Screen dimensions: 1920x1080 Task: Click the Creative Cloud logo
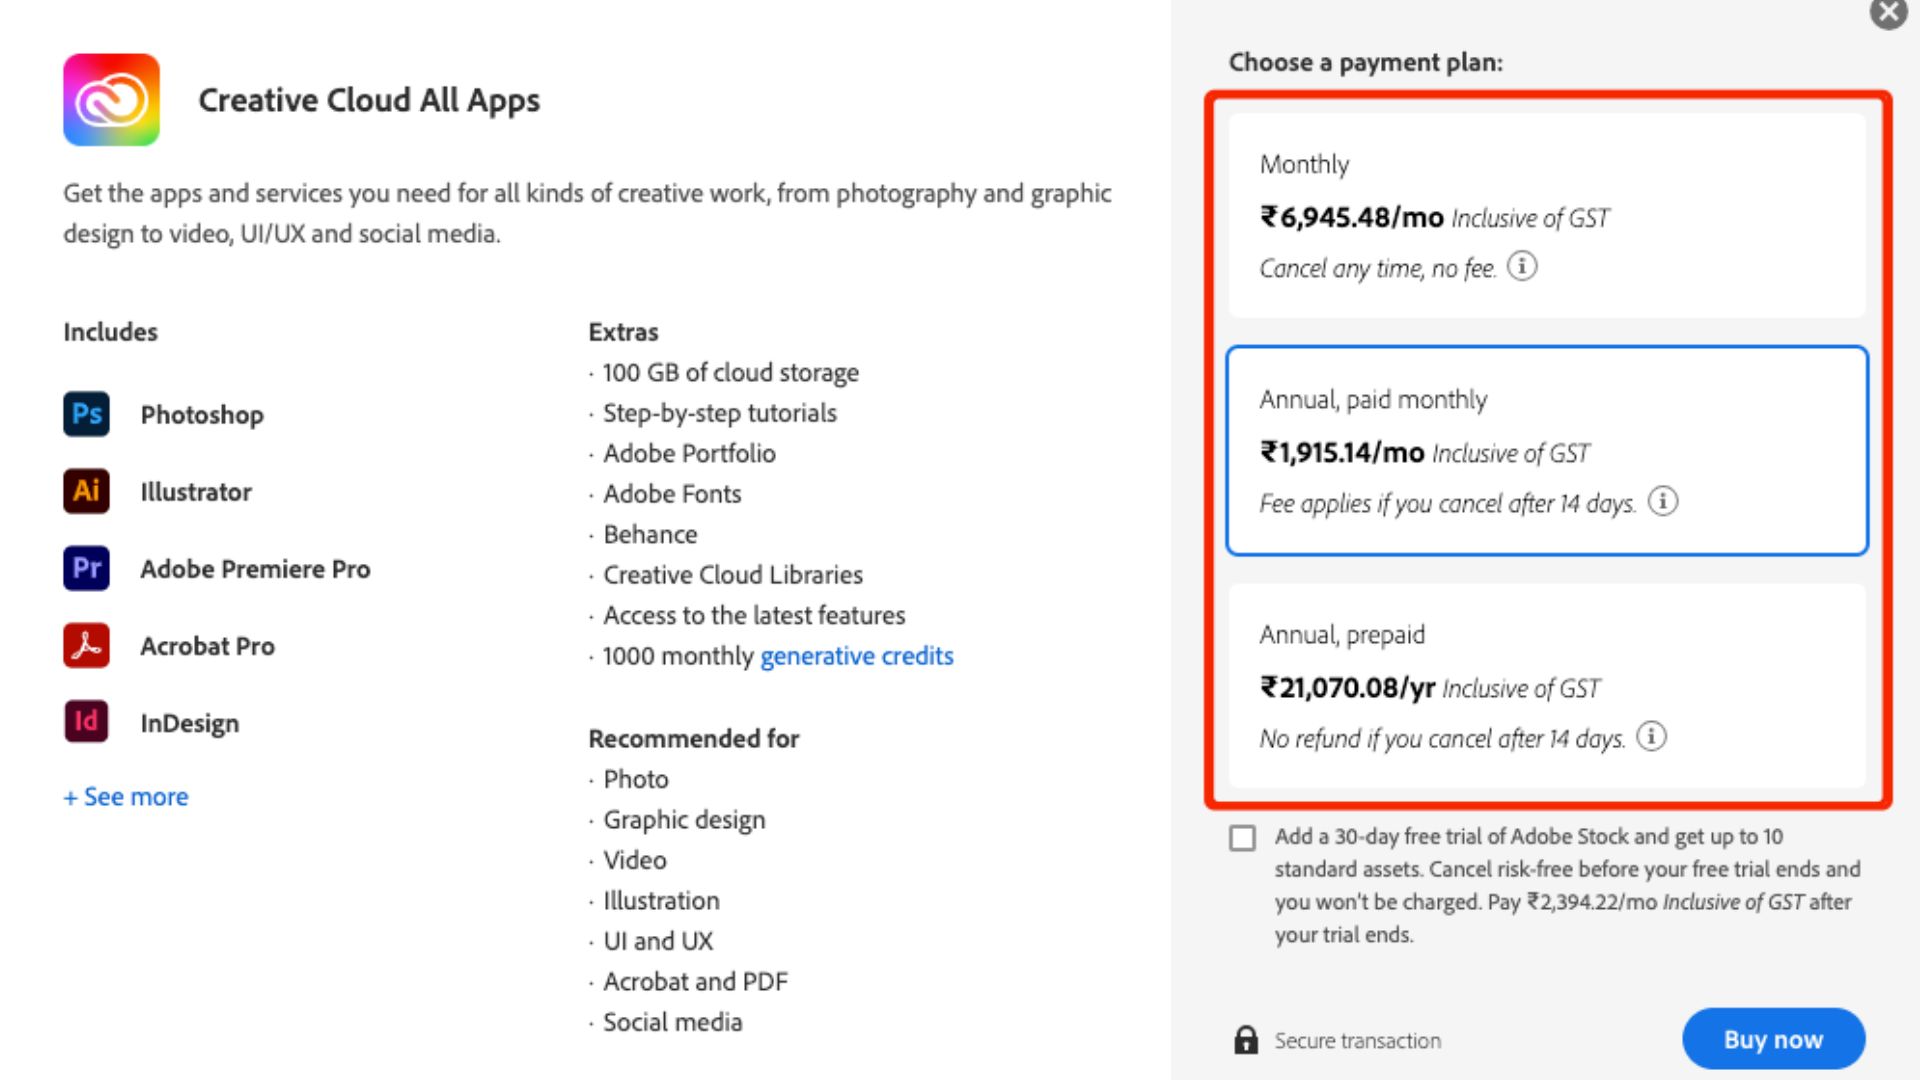111,100
